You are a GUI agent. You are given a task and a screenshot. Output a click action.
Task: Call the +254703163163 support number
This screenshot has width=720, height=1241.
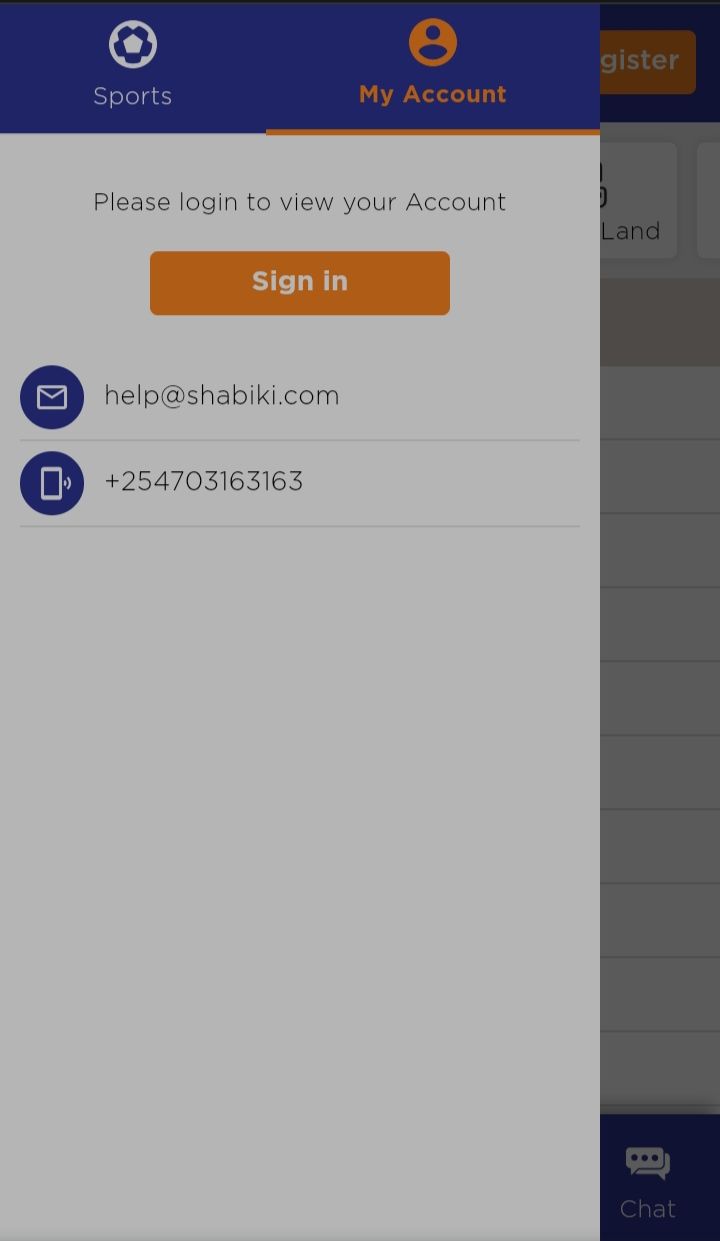tap(204, 482)
